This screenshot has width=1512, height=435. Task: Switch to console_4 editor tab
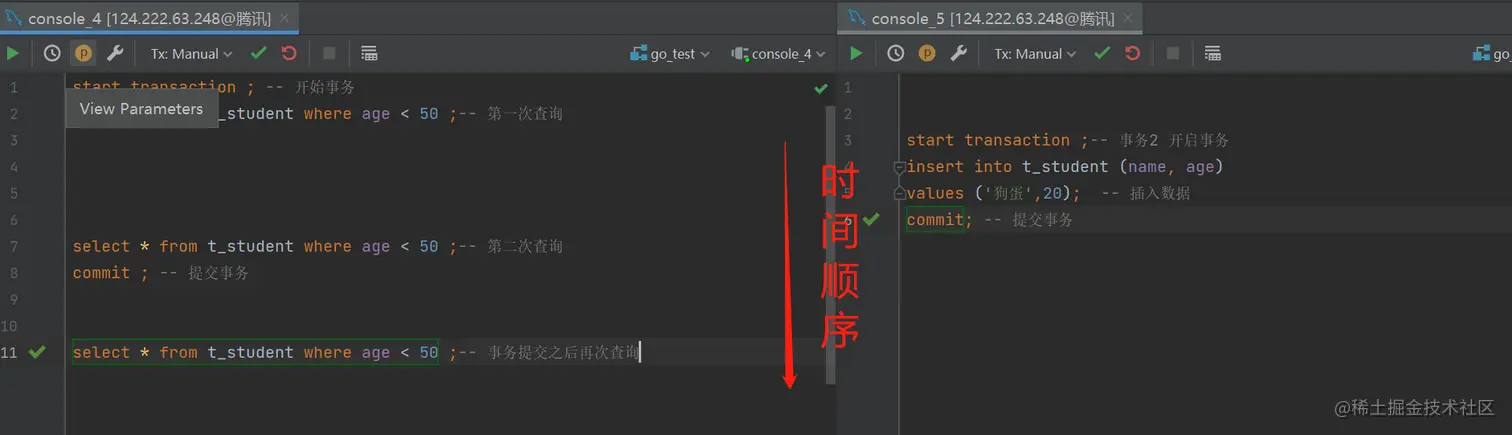[x=148, y=18]
